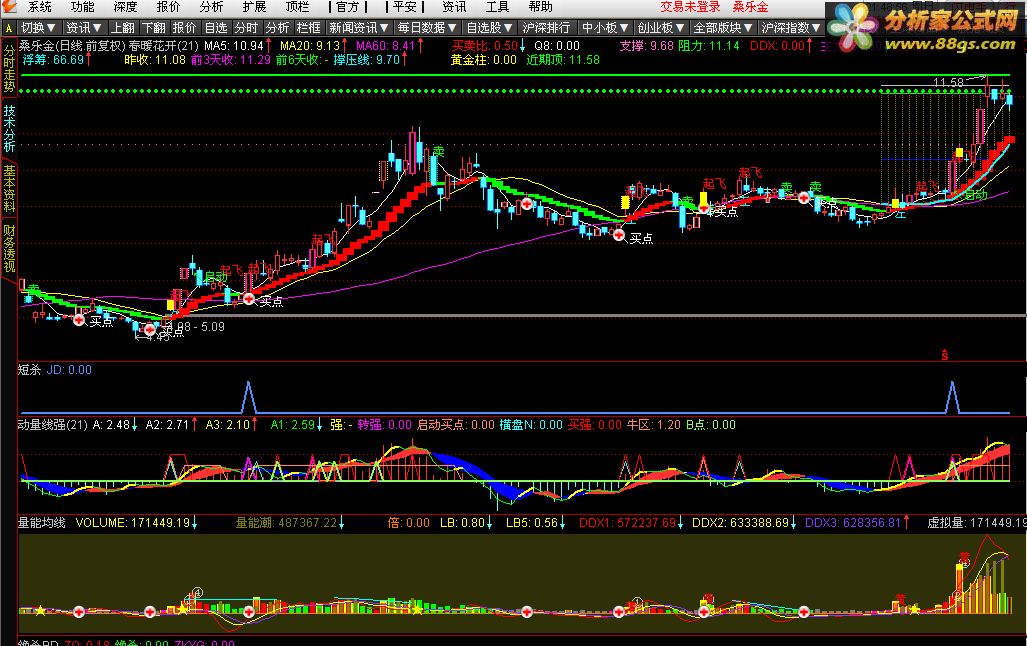Click the 平安 menu entry

[x=405, y=7]
